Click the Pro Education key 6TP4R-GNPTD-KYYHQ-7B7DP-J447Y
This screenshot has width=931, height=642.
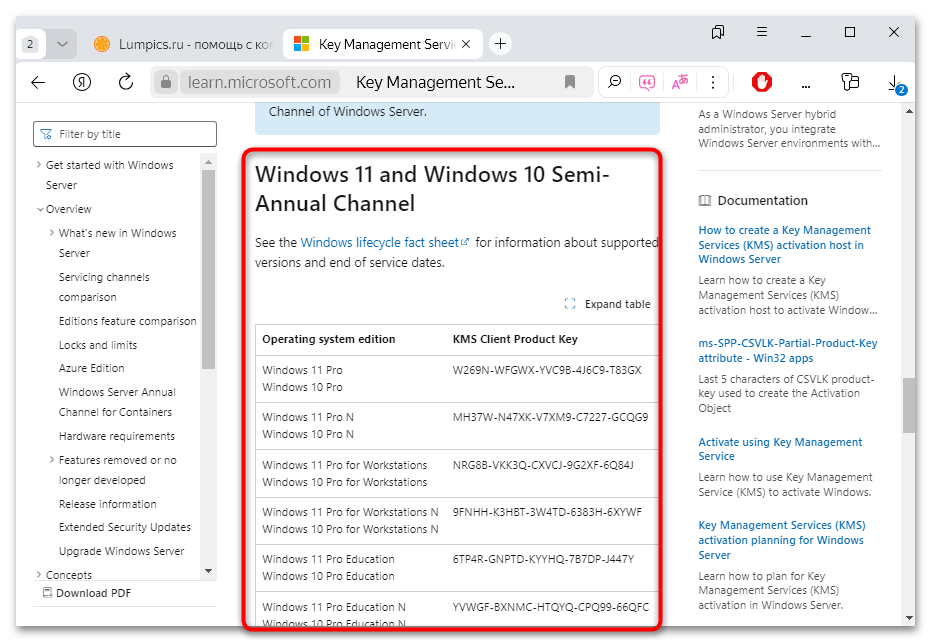tap(543, 559)
